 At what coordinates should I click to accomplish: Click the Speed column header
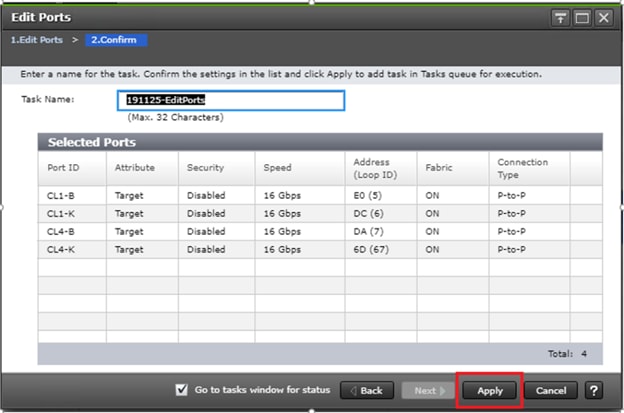tap(300, 168)
